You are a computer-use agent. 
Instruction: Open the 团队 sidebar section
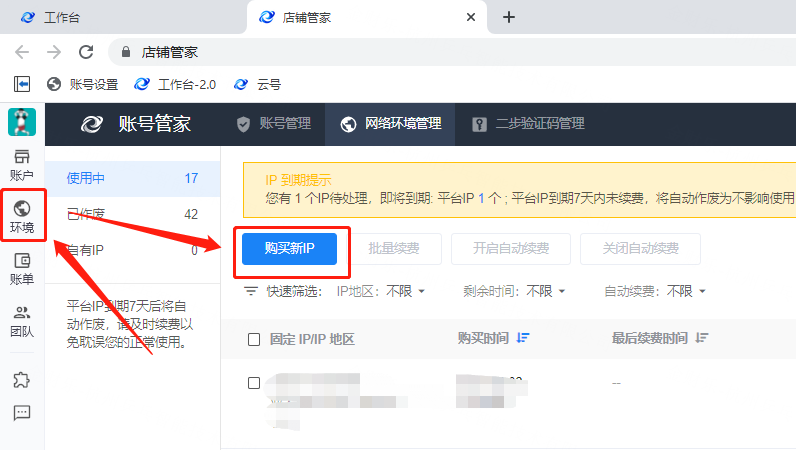click(22, 322)
